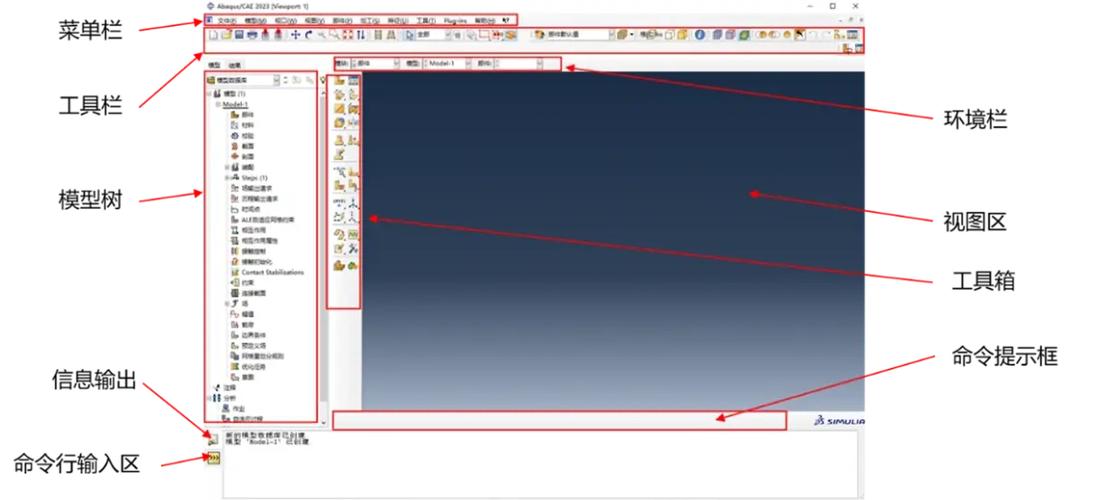Image resolution: width=1096 pixels, height=500 pixels.
Task: Click the Auto-Fit View icon
Action: click(348, 35)
